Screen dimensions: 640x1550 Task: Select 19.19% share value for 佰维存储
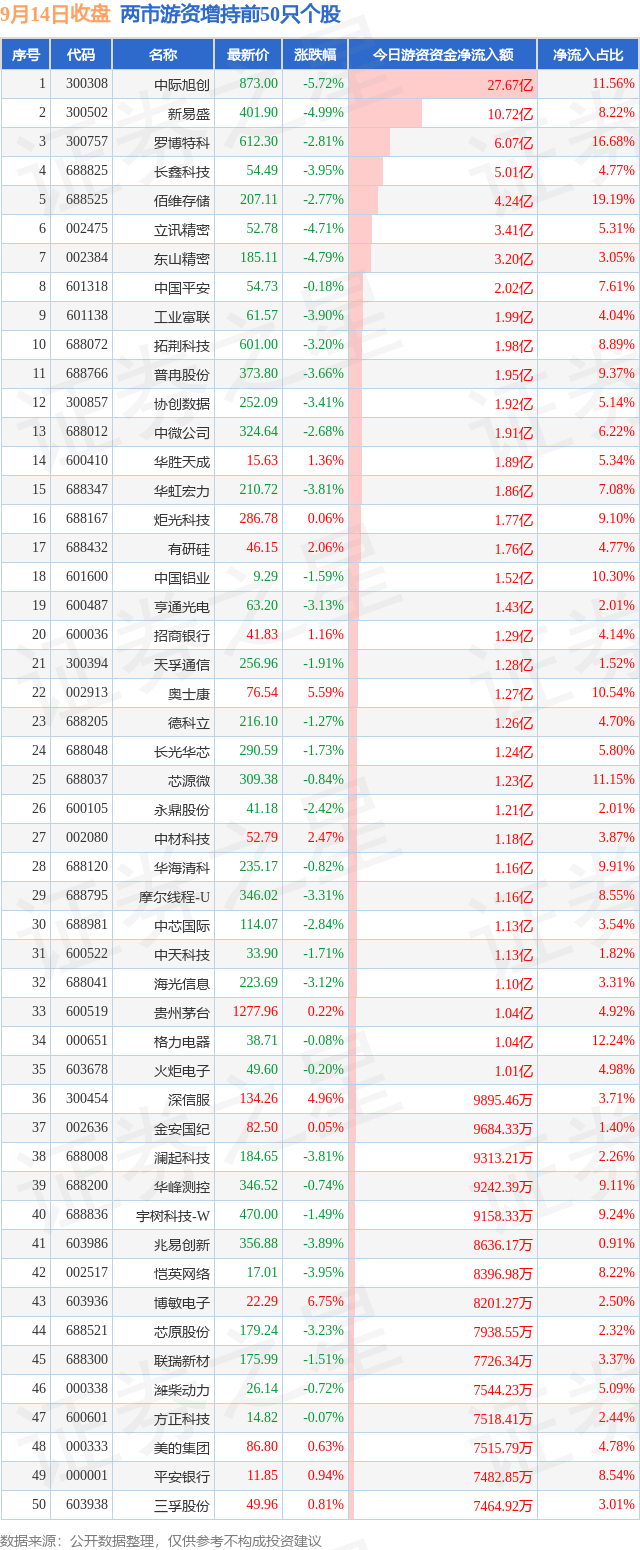[613, 200]
